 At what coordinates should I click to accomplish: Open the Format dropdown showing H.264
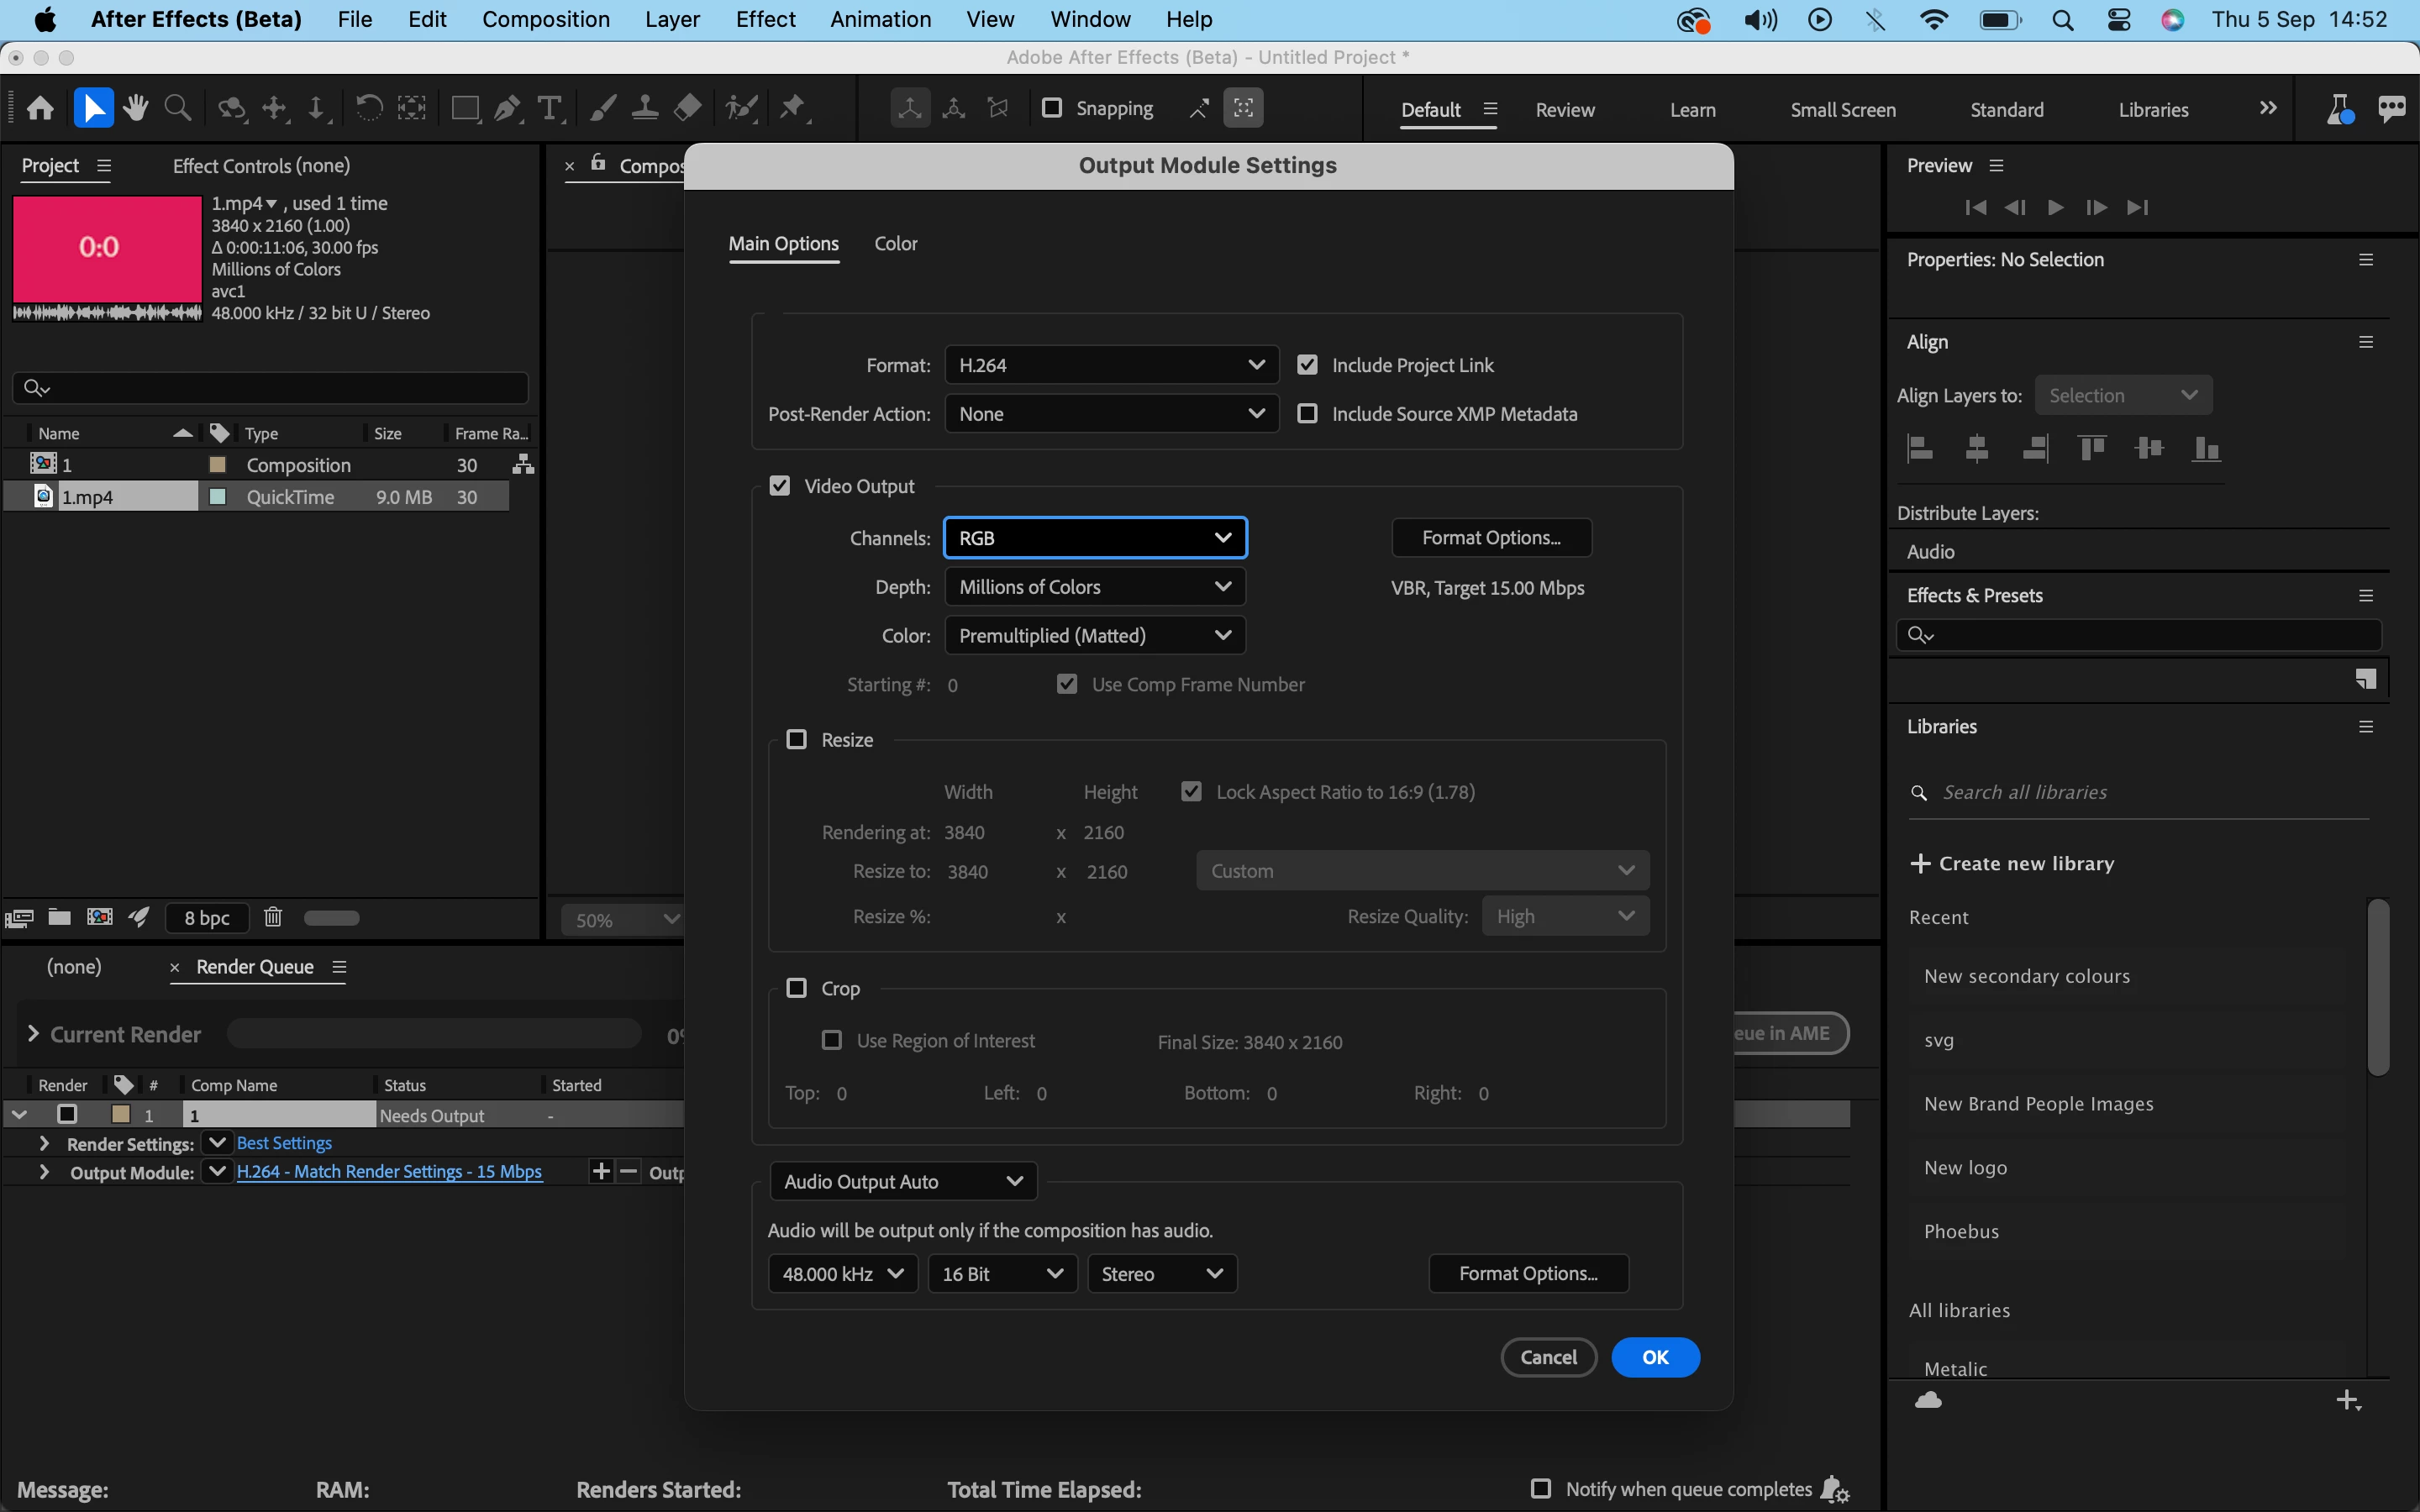(1111, 365)
